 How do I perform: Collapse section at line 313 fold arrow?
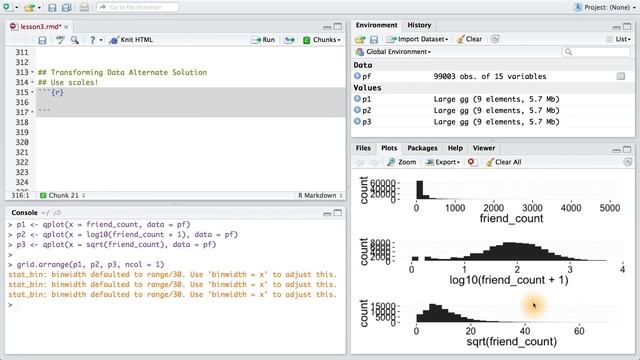coord(32,72)
